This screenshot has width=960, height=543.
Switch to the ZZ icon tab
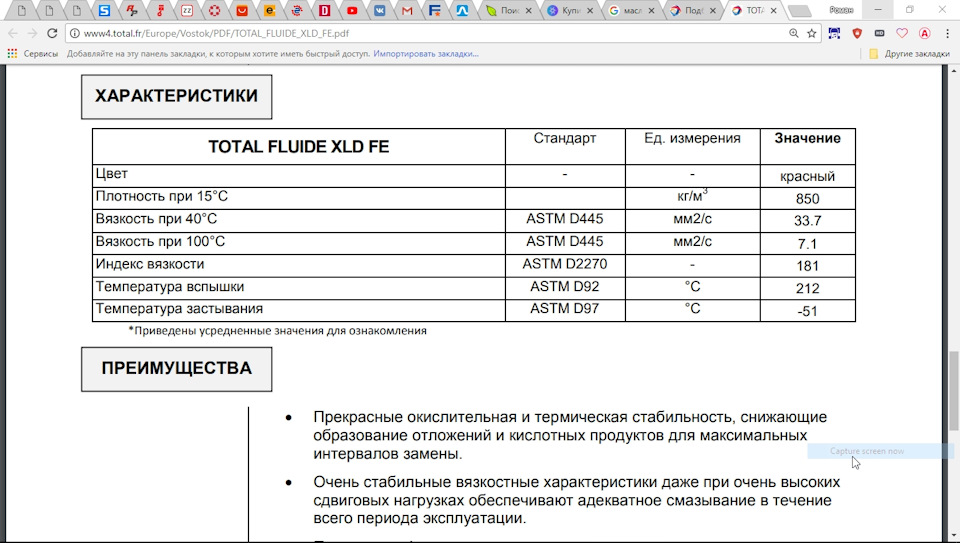187,10
